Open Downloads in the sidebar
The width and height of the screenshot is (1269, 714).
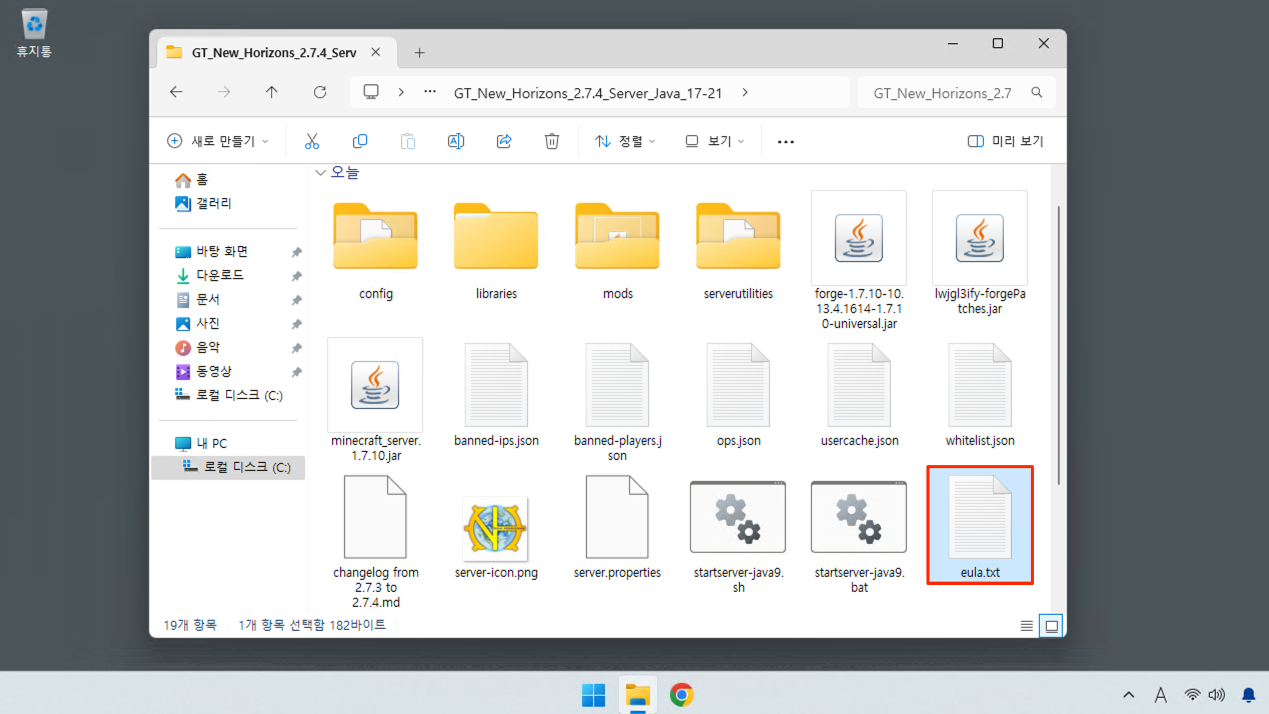pyautogui.click(x=210, y=275)
